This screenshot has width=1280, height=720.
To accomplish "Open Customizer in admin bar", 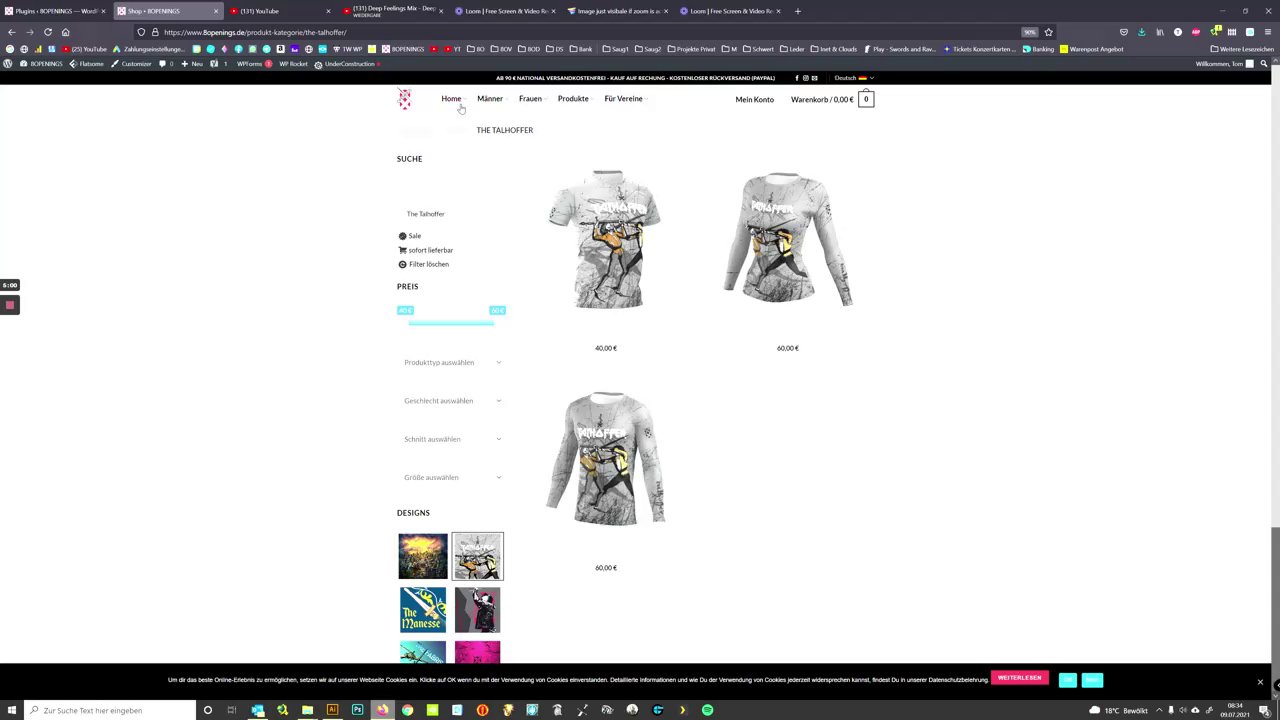I will 131,64.
